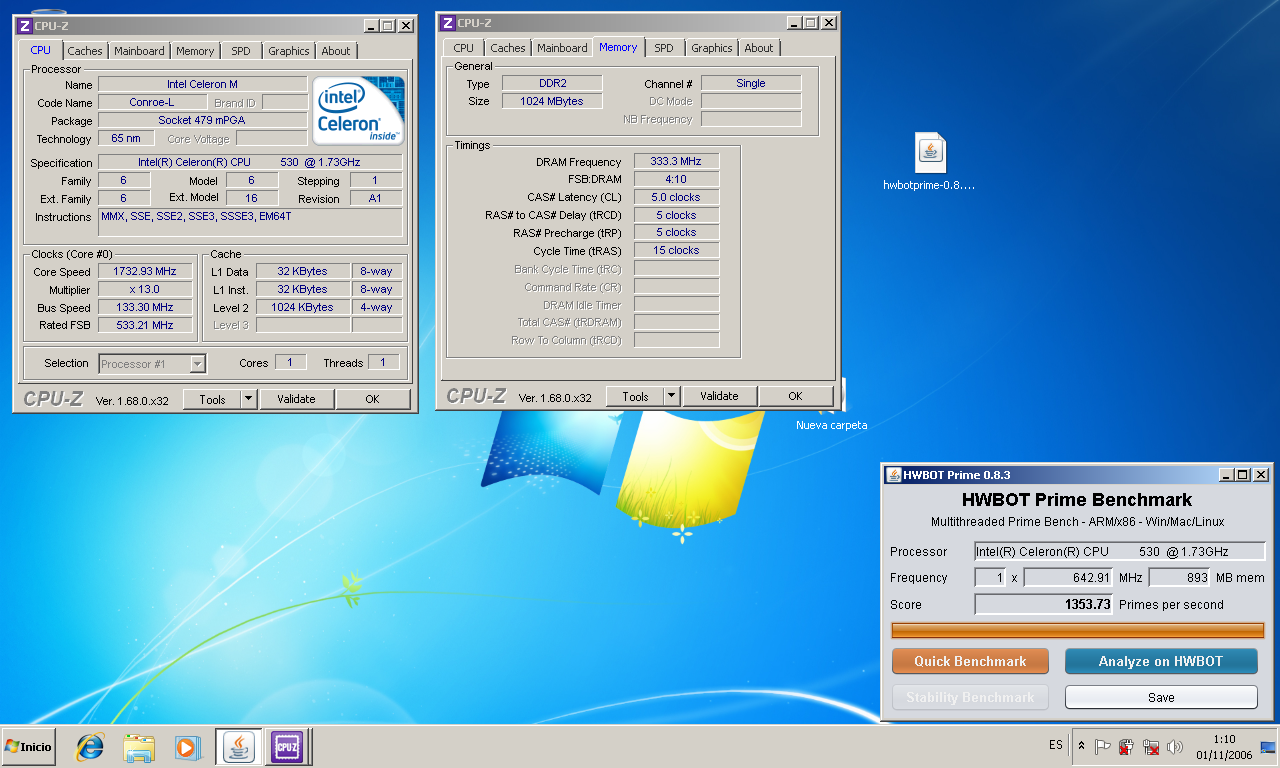
Task: Open Tools dropdown arrow in left CPU-Z window
Action: [x=249, y=399]
